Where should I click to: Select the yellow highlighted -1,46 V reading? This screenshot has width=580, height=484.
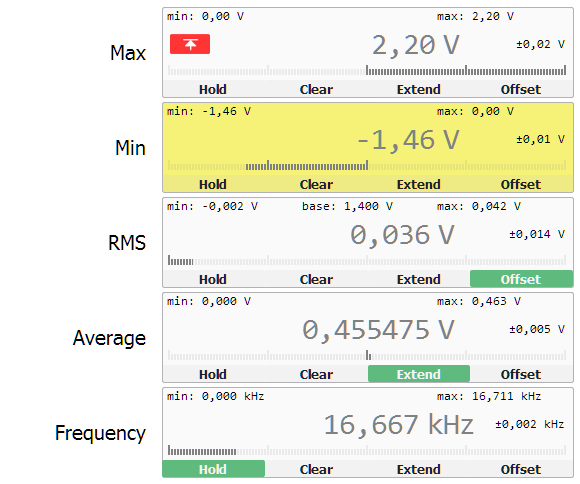408,140
